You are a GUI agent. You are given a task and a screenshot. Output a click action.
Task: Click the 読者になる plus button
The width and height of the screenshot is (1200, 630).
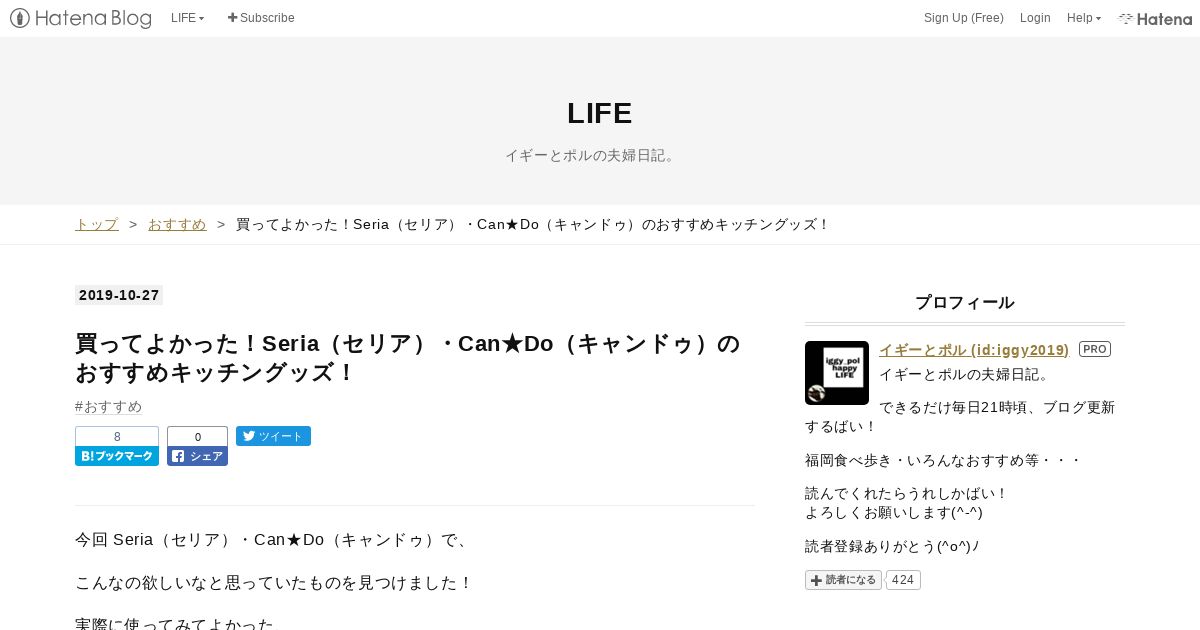point(843,580)
